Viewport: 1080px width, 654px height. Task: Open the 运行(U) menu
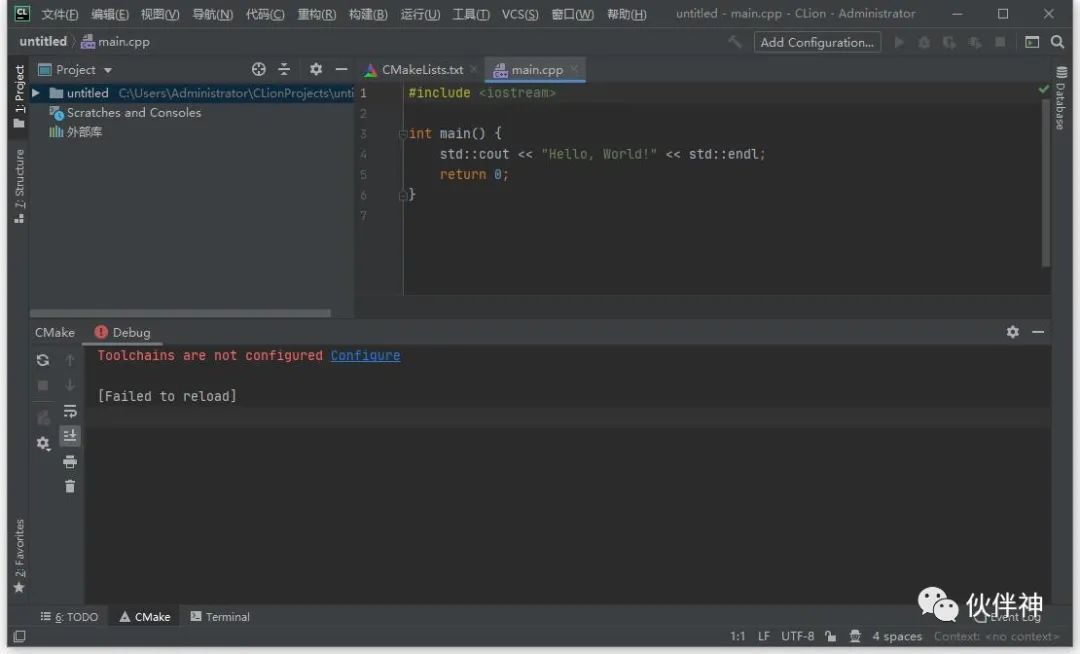tap(420, 14)
